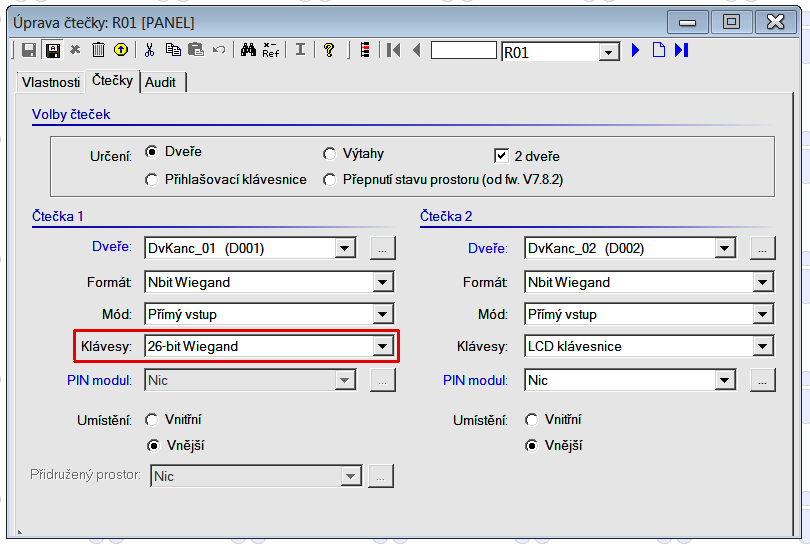Switch to the Vlastnosti tab
Viewport: 810px width, 544px height.
coord(50,82)
